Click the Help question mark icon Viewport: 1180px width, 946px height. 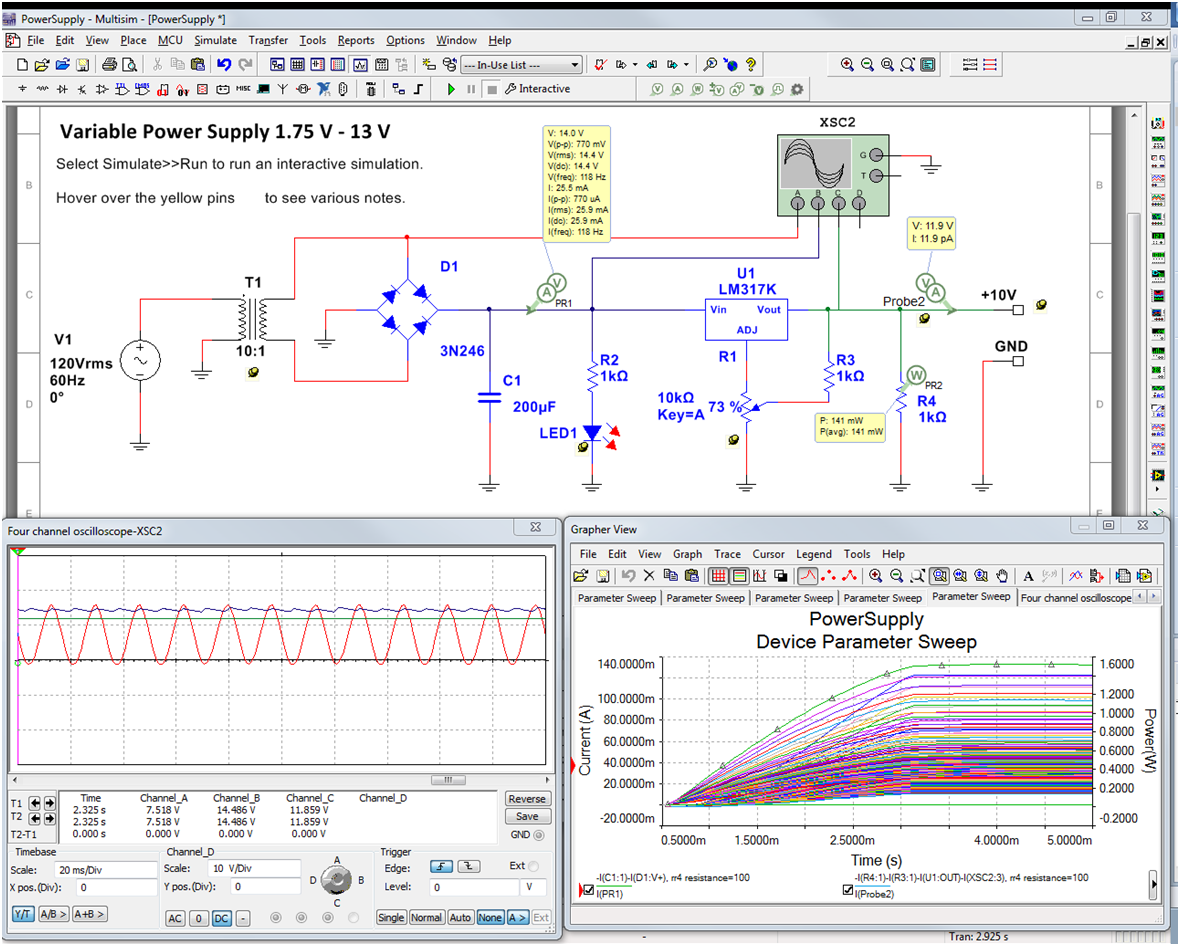click(x=750, y=65)
